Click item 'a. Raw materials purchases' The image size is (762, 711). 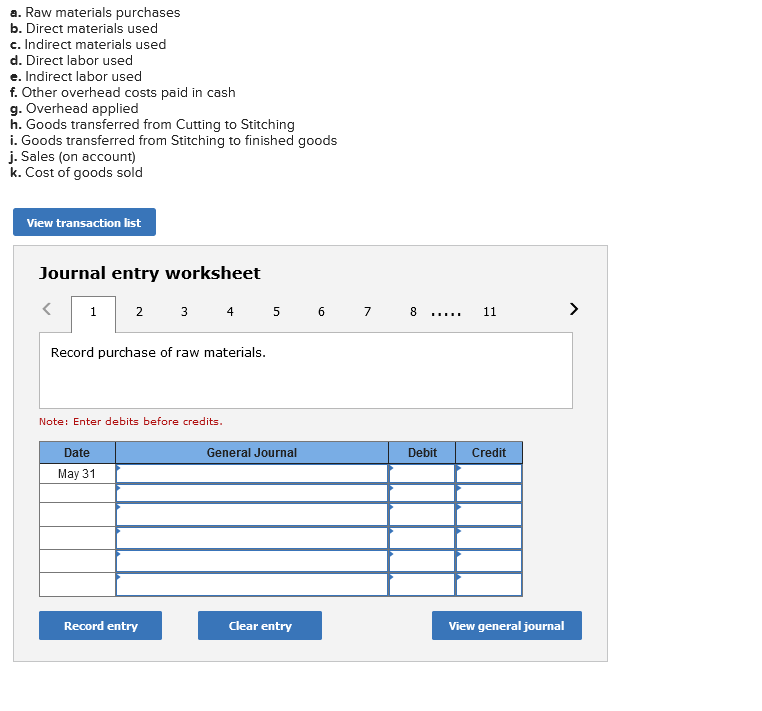click(95, 13)
